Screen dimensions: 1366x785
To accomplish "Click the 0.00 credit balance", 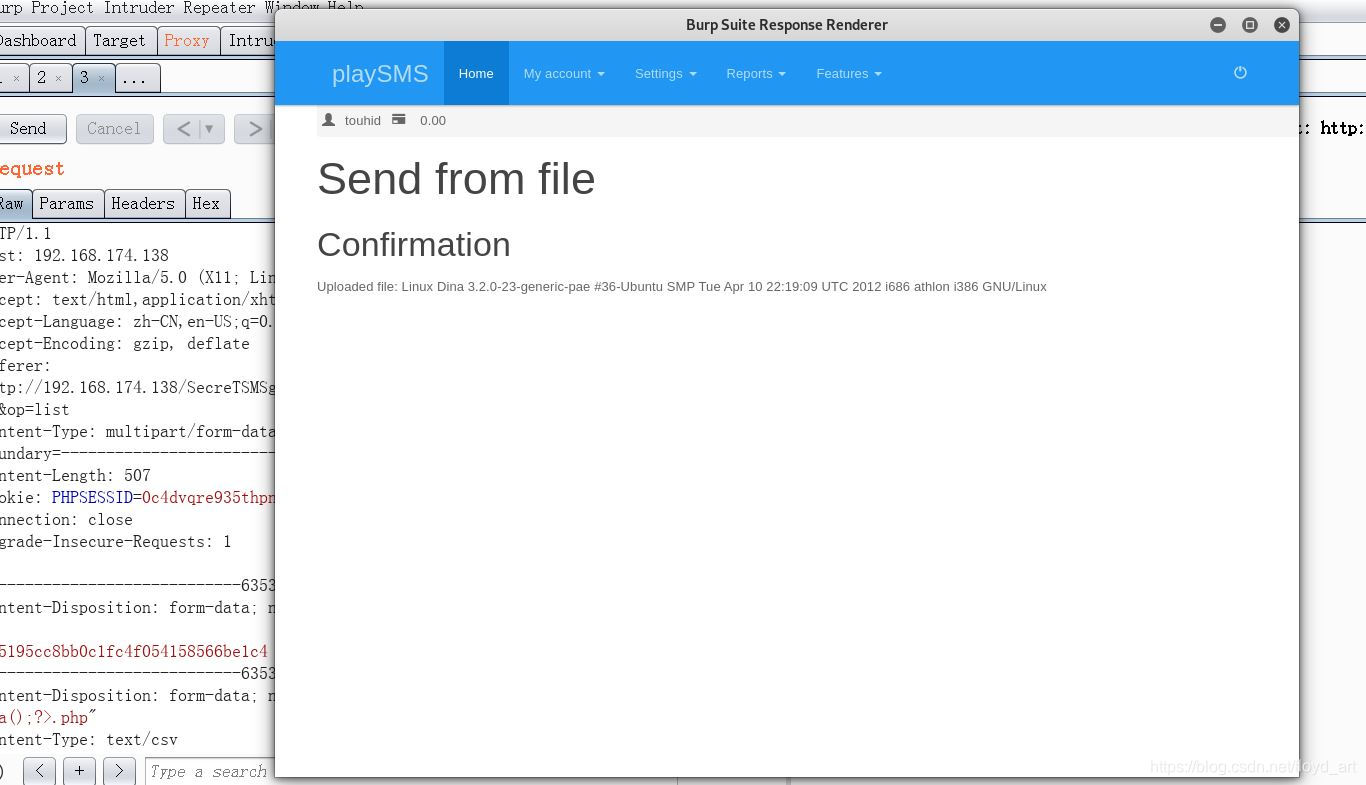I will click(x=433, y=121).
